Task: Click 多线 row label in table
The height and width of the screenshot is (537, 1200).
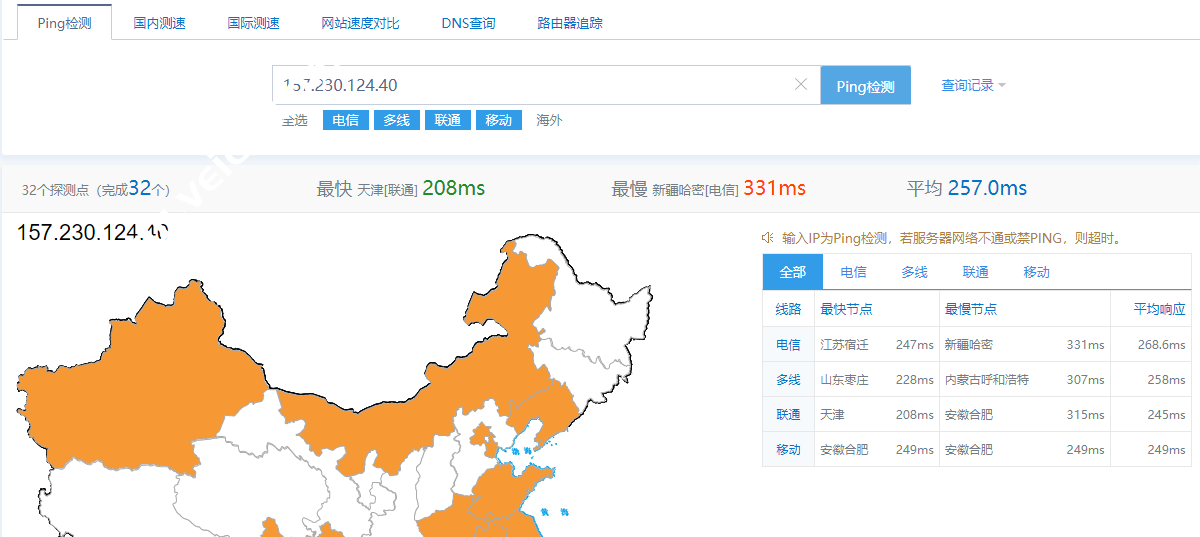Action: pyautogui.click(x=788, y=379)
